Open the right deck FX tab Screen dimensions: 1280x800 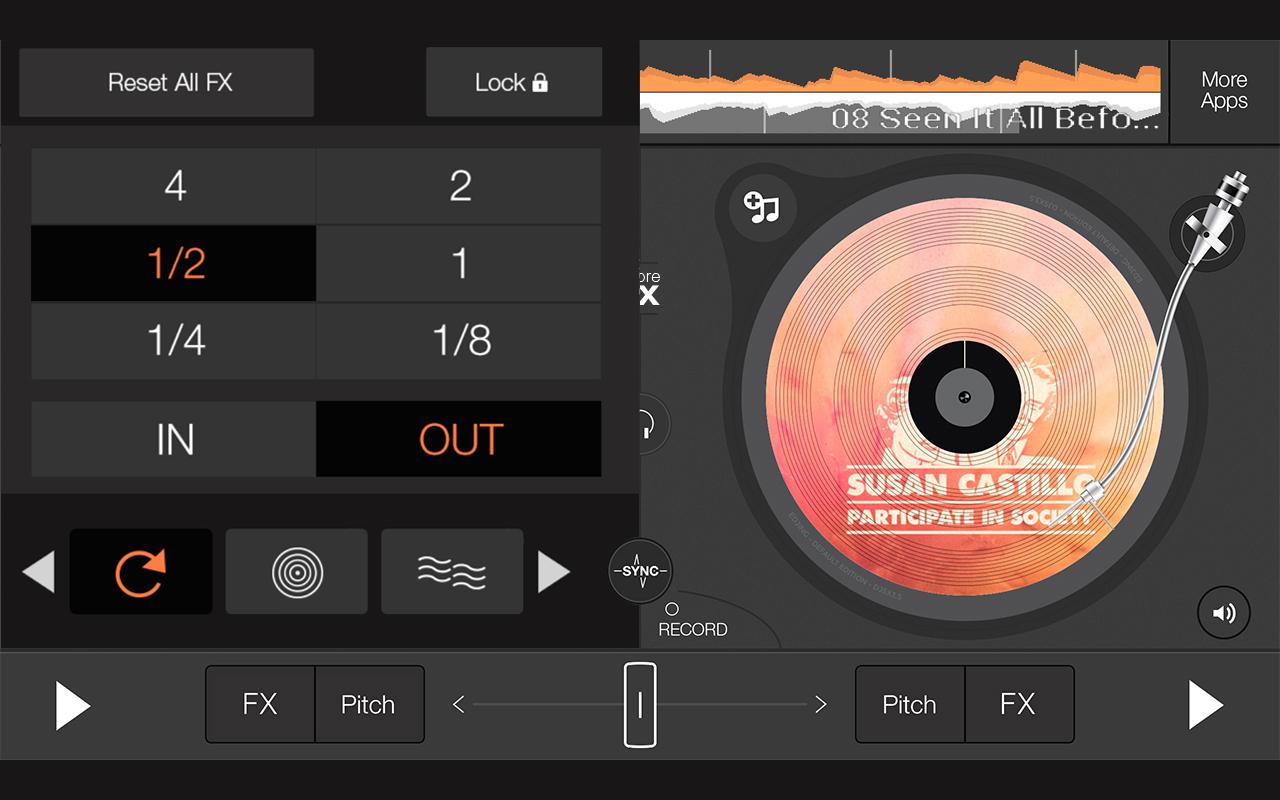[1018, 705]
